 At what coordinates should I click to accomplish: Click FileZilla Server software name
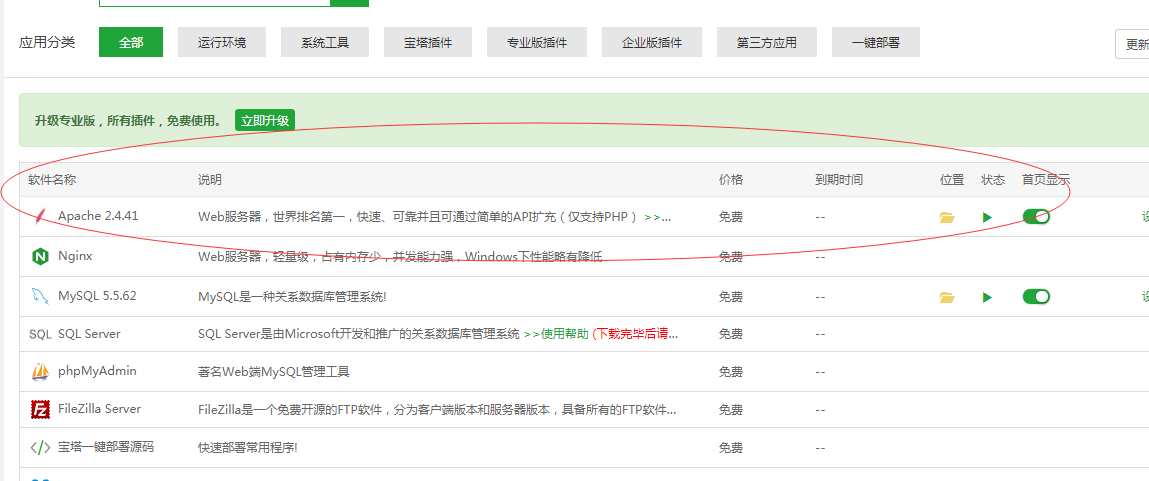pyautogui.click(x=100, y=409)
